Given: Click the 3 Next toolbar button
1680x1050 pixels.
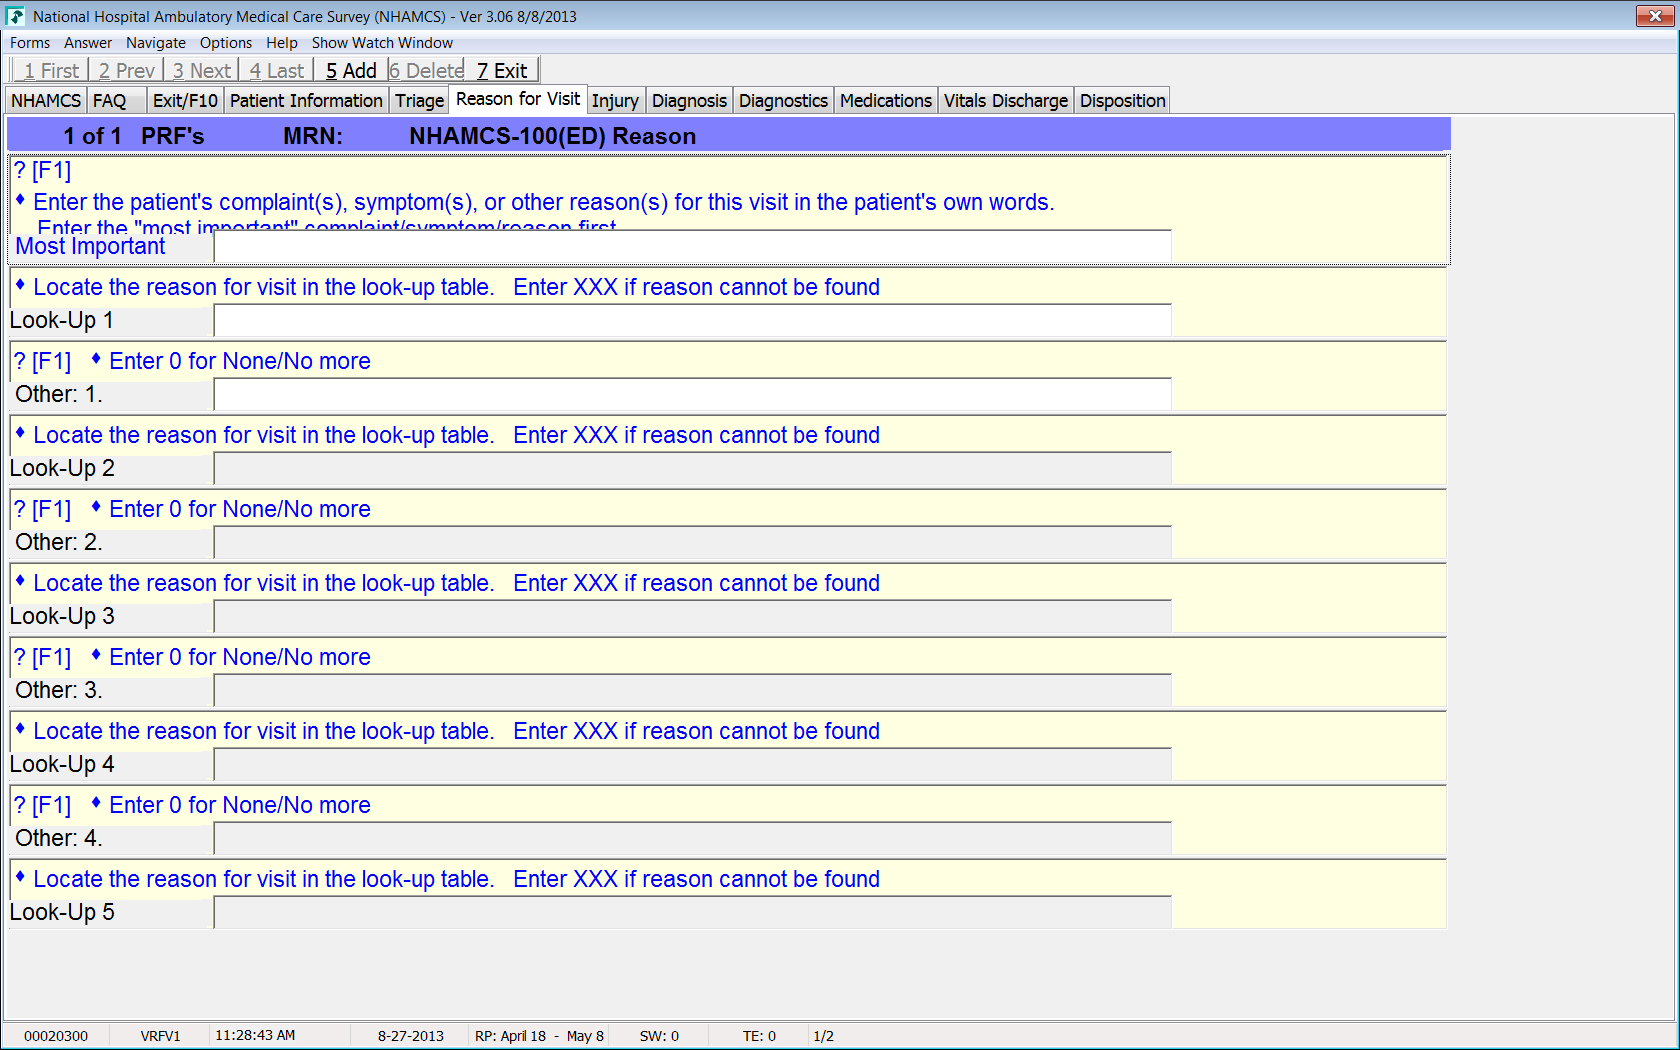Looking at the screenshot, I should click(x=201, y=71).
